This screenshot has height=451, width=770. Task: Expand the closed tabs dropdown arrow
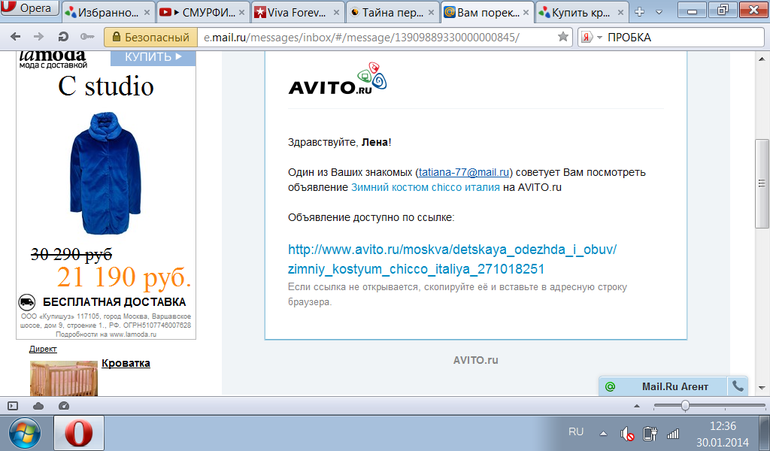(x=659, y=12)
